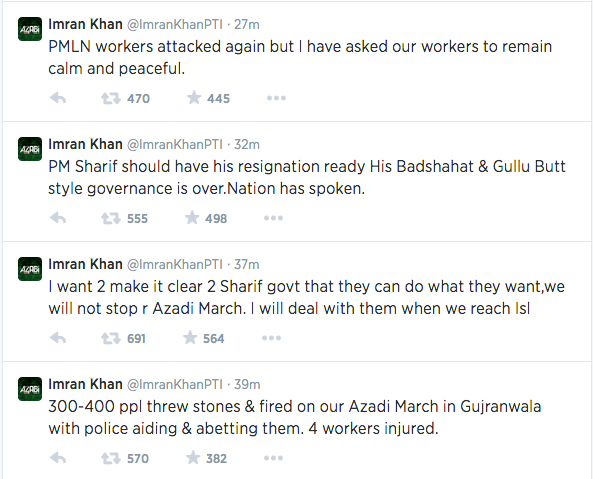Retweet the tweet showing 691 retweets

(111, 338)
